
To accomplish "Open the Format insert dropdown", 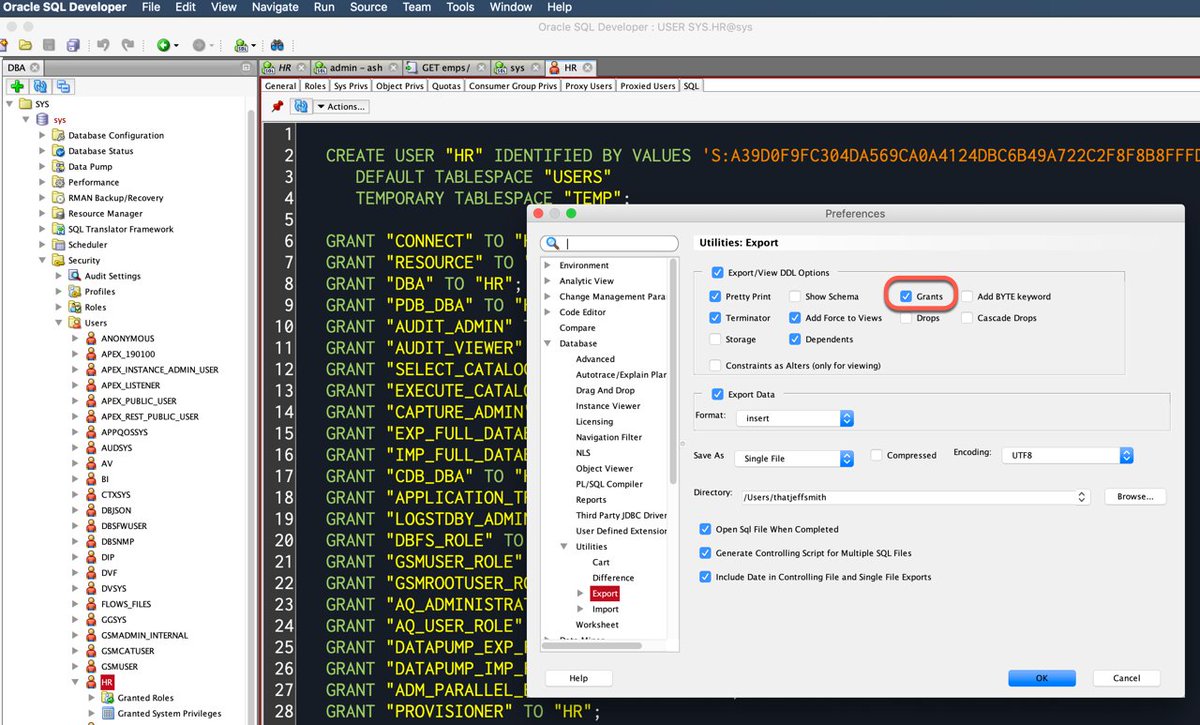I will pos(794,419).
